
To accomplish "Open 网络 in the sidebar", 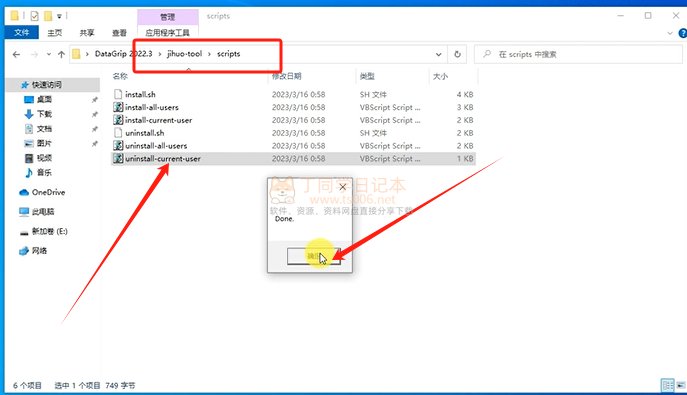I will [x=39, y=250].
